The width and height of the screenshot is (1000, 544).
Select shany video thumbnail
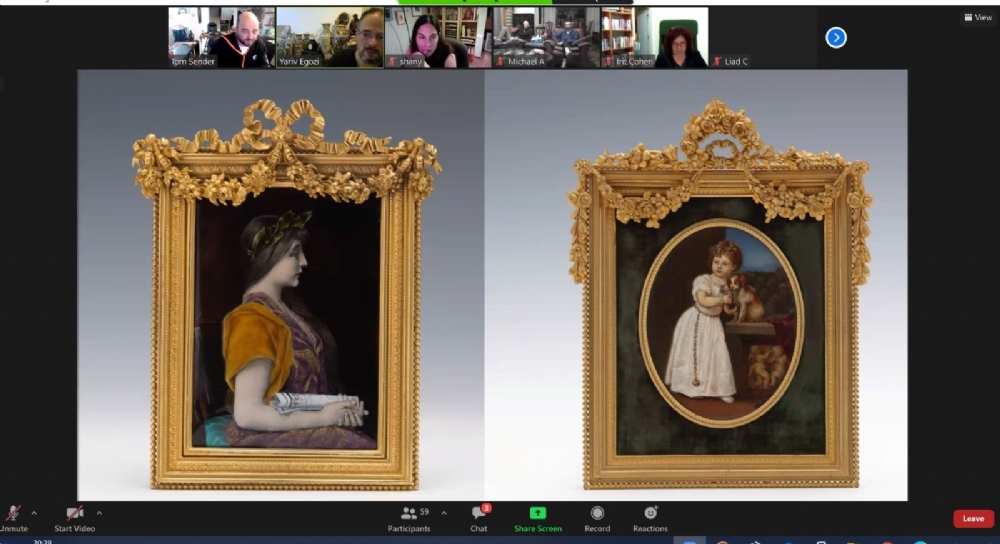438,38
